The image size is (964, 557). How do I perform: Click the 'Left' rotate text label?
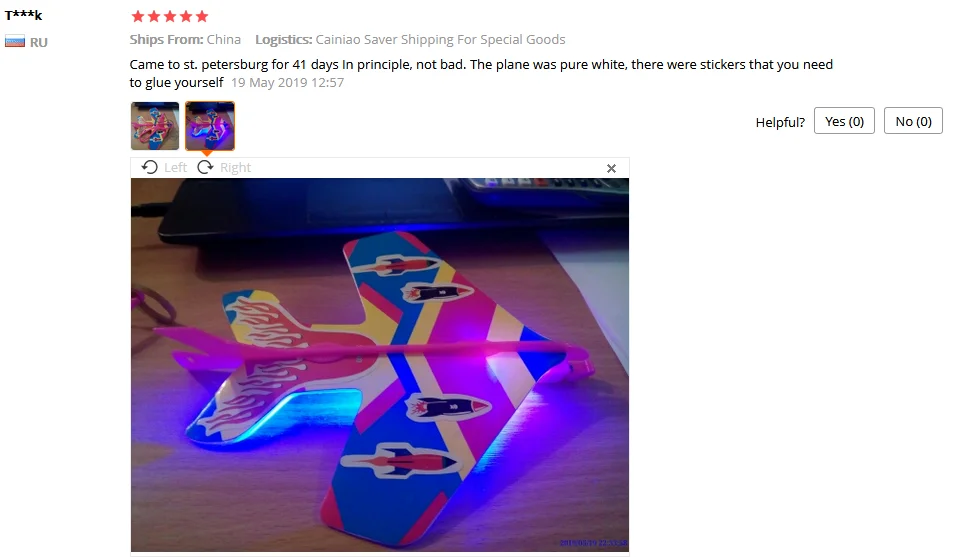tap(175, 167)
